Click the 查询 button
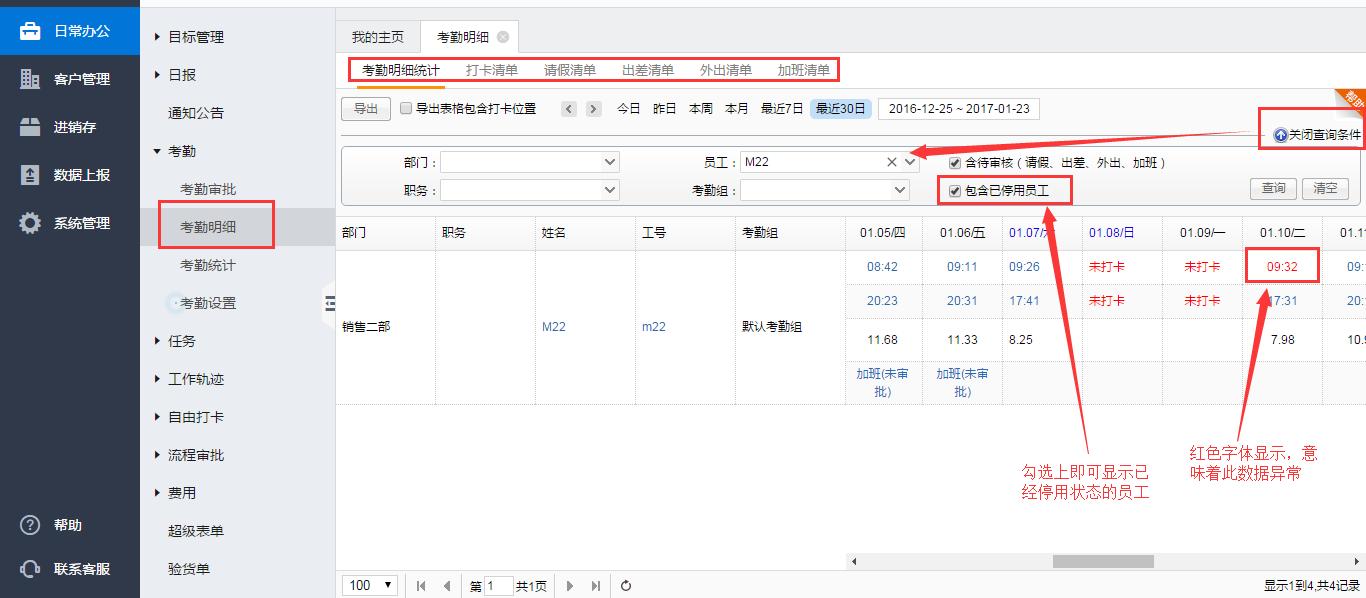The height and width of the screenshot is (598, 1366). click(x=1273, y=188)
